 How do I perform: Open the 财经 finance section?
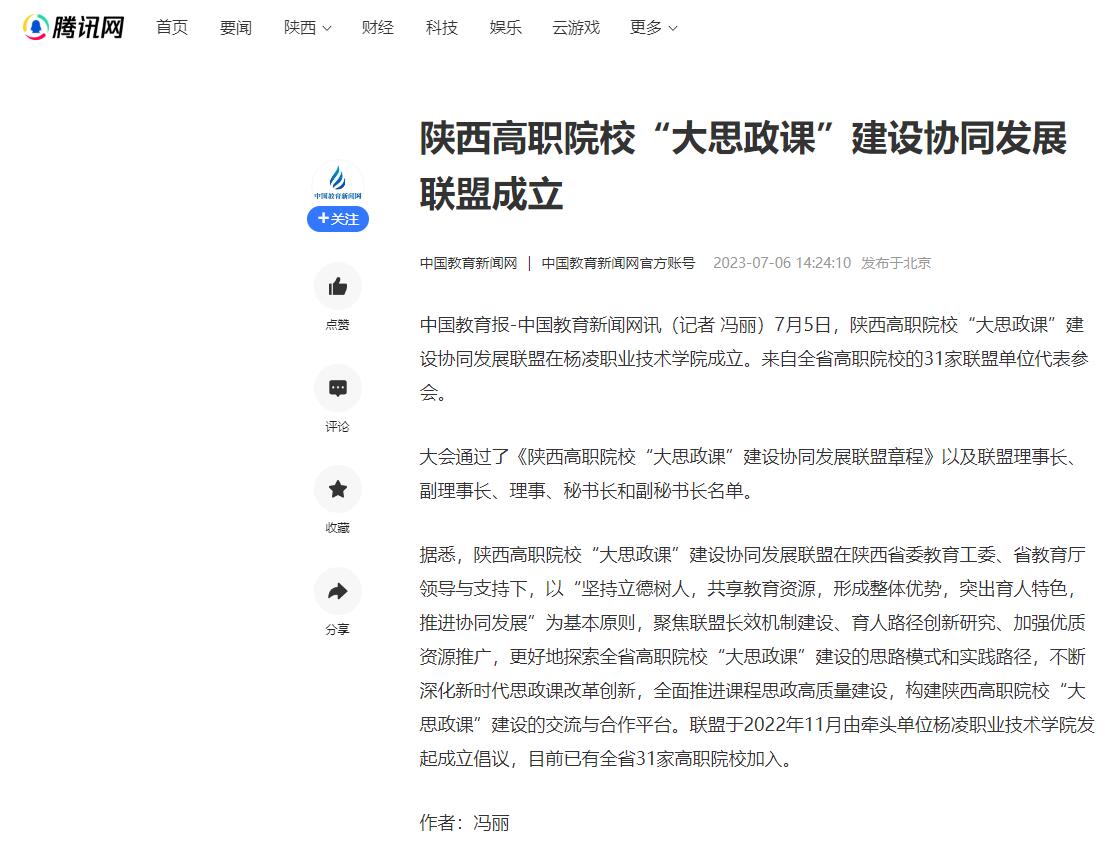[x=378, y=28]
